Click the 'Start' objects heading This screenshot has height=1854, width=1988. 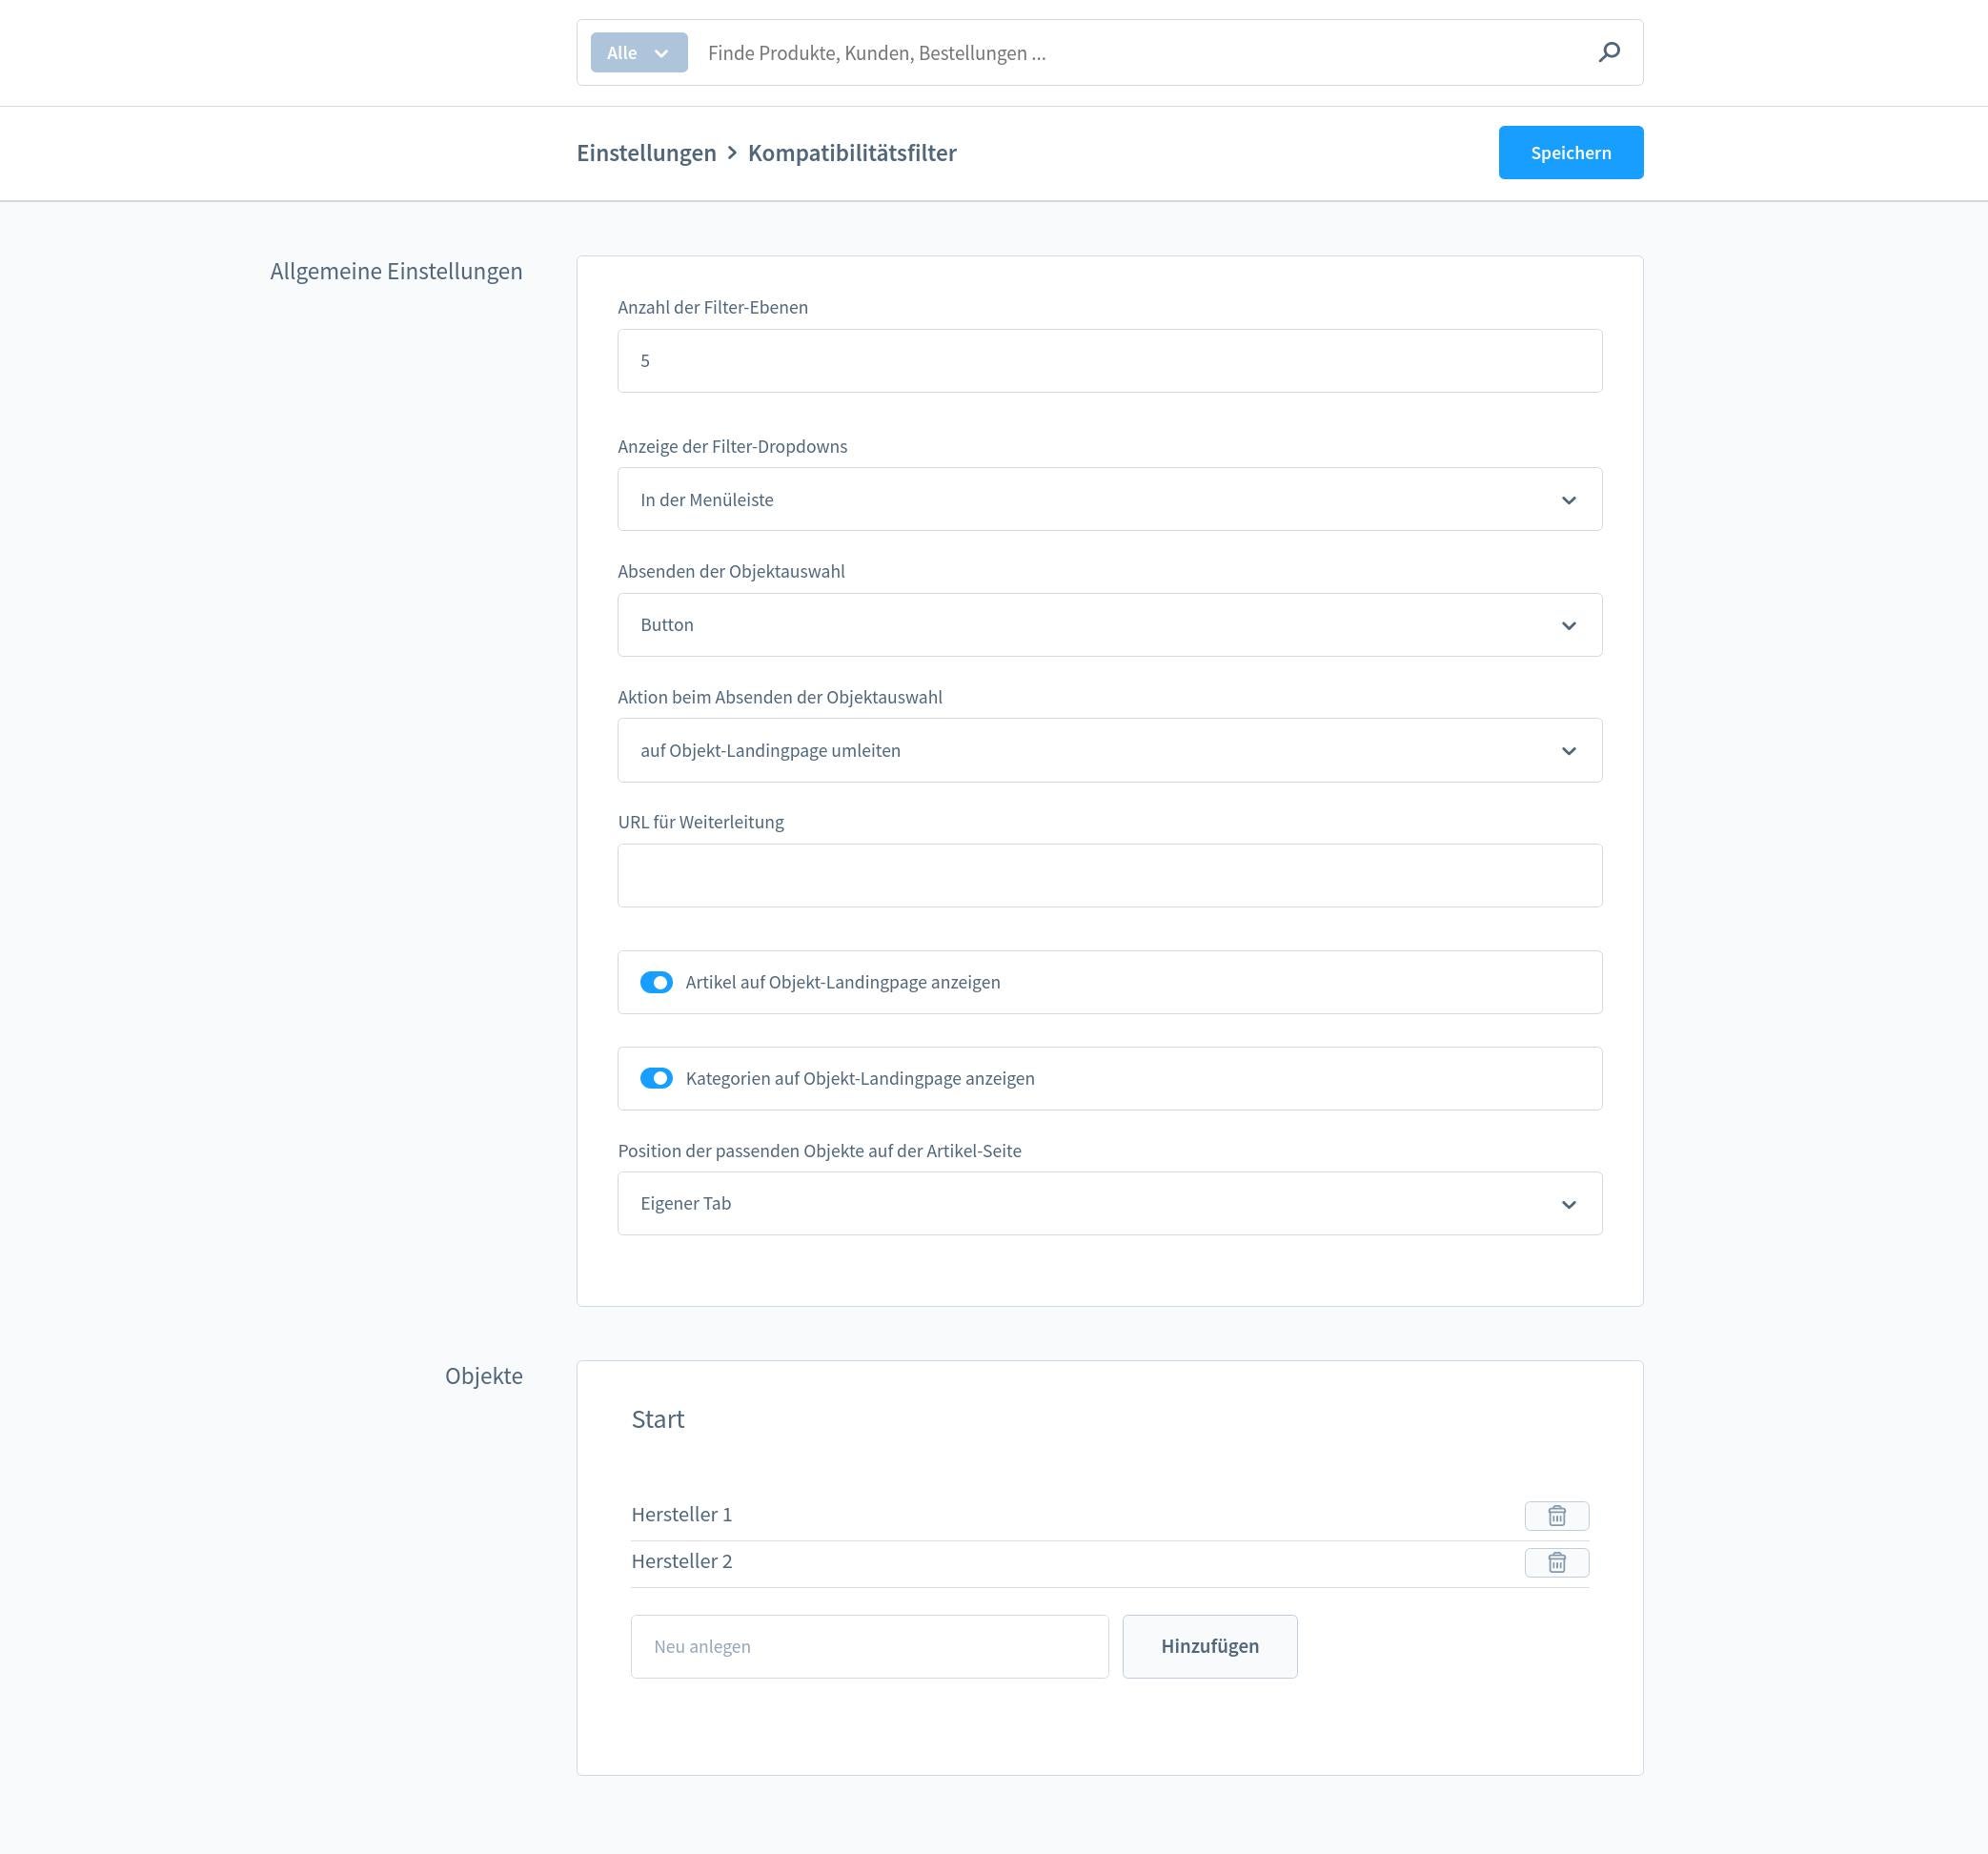657,1419
